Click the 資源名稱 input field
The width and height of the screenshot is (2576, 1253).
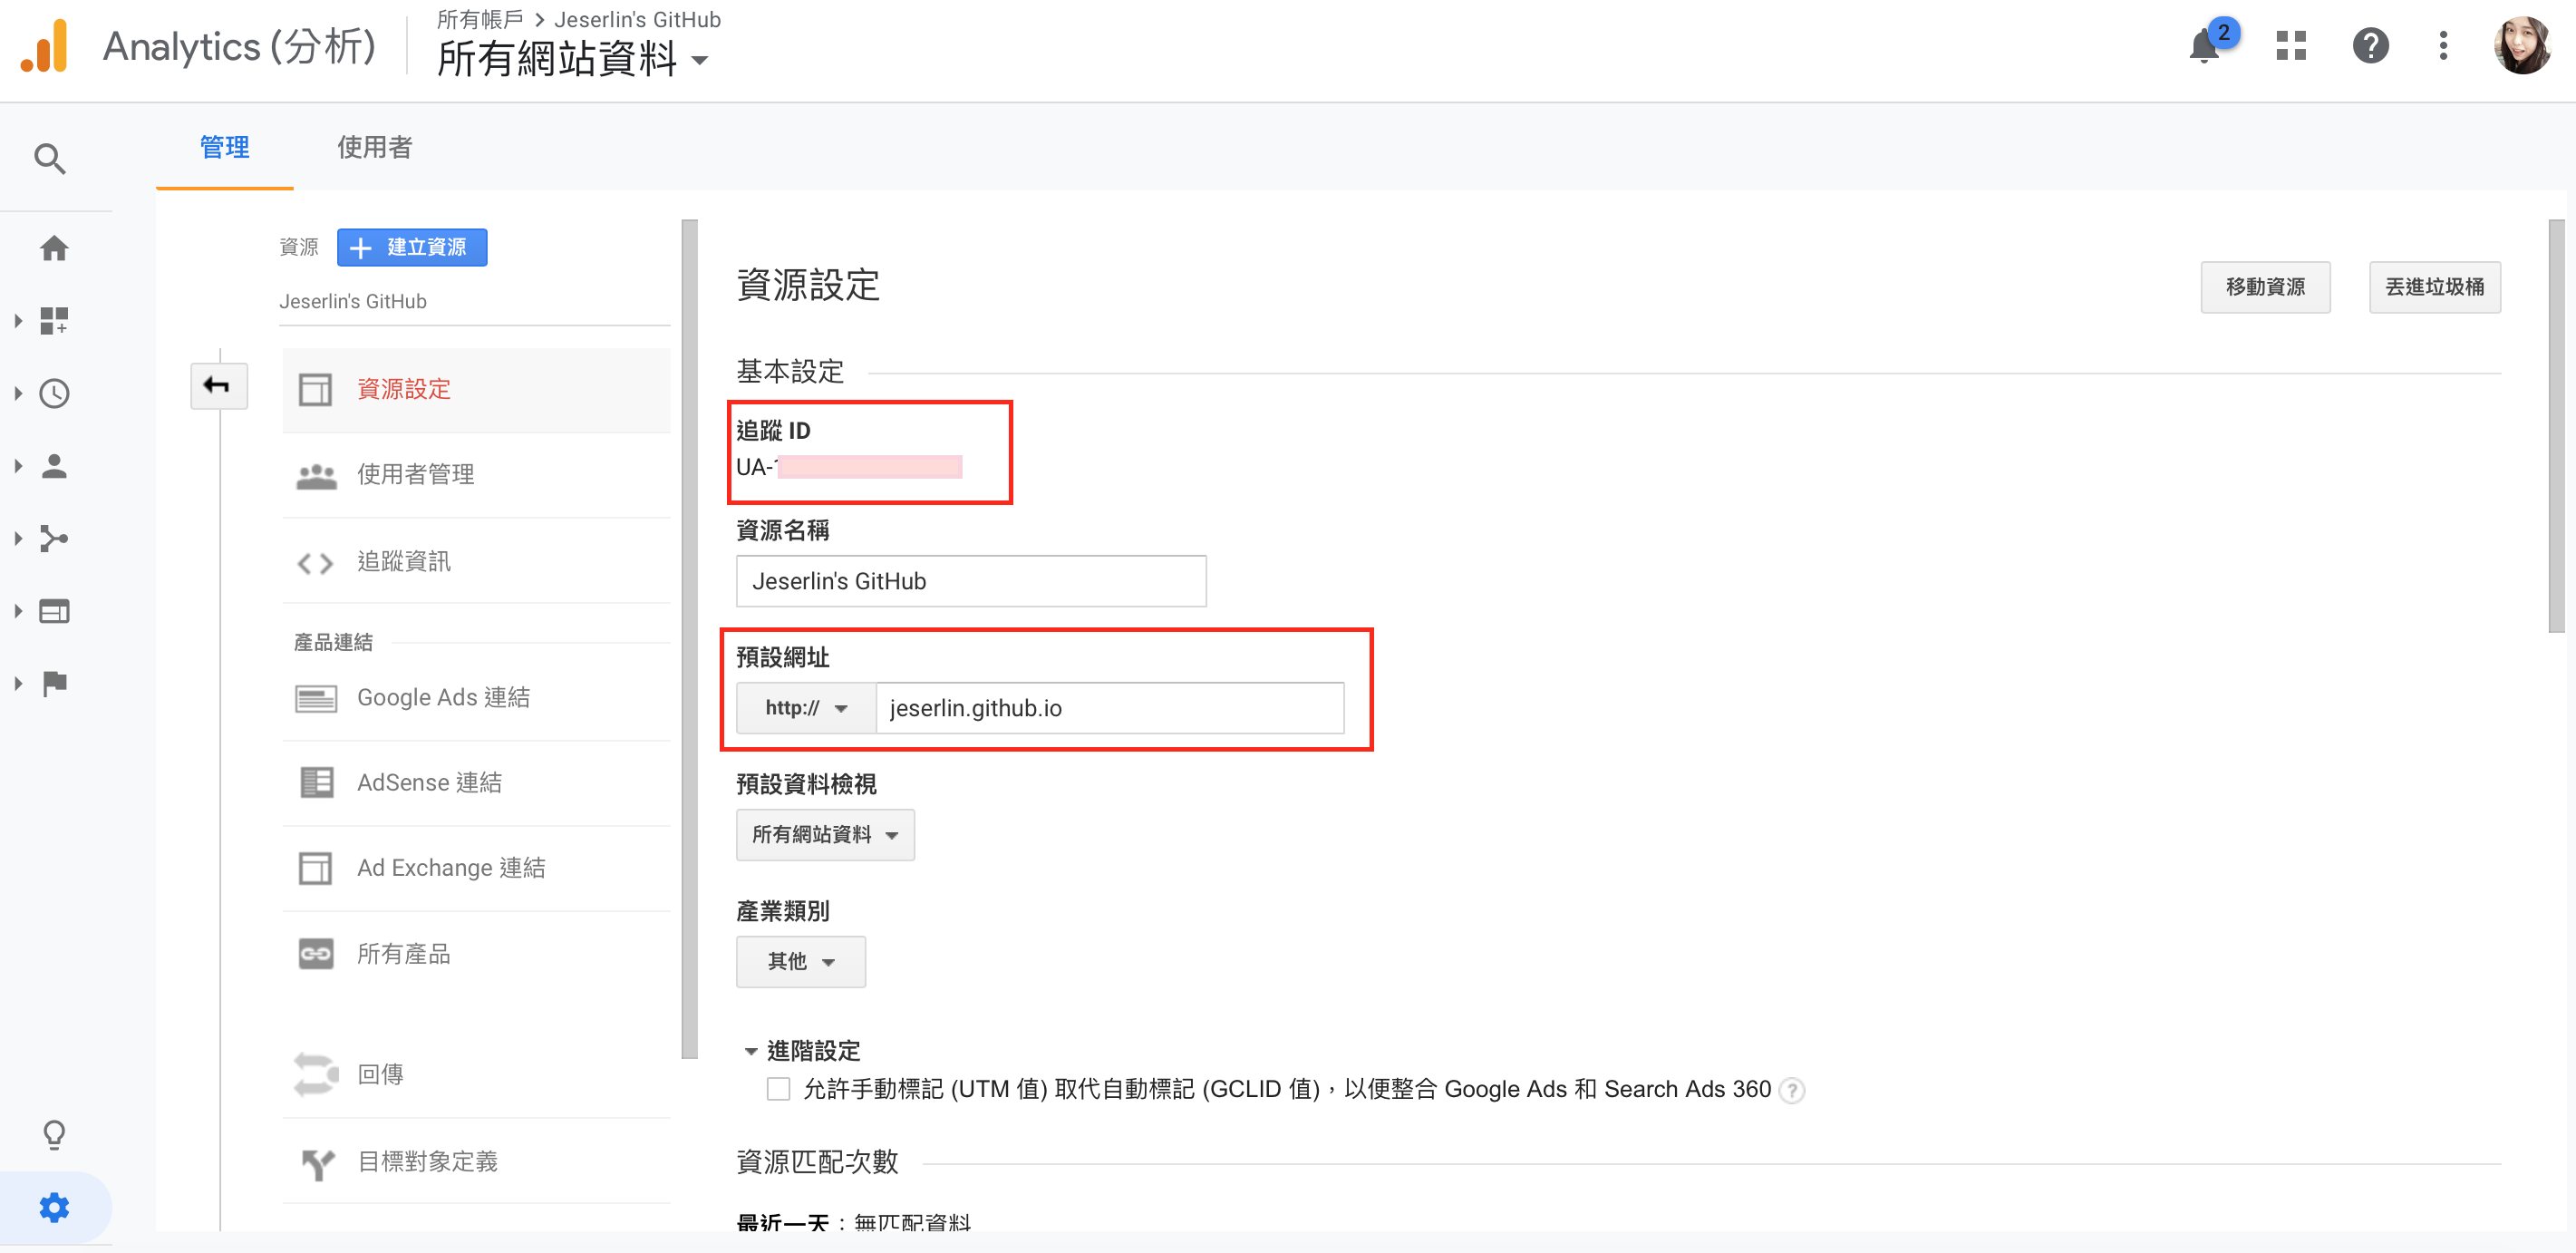(x=971, y=582)
